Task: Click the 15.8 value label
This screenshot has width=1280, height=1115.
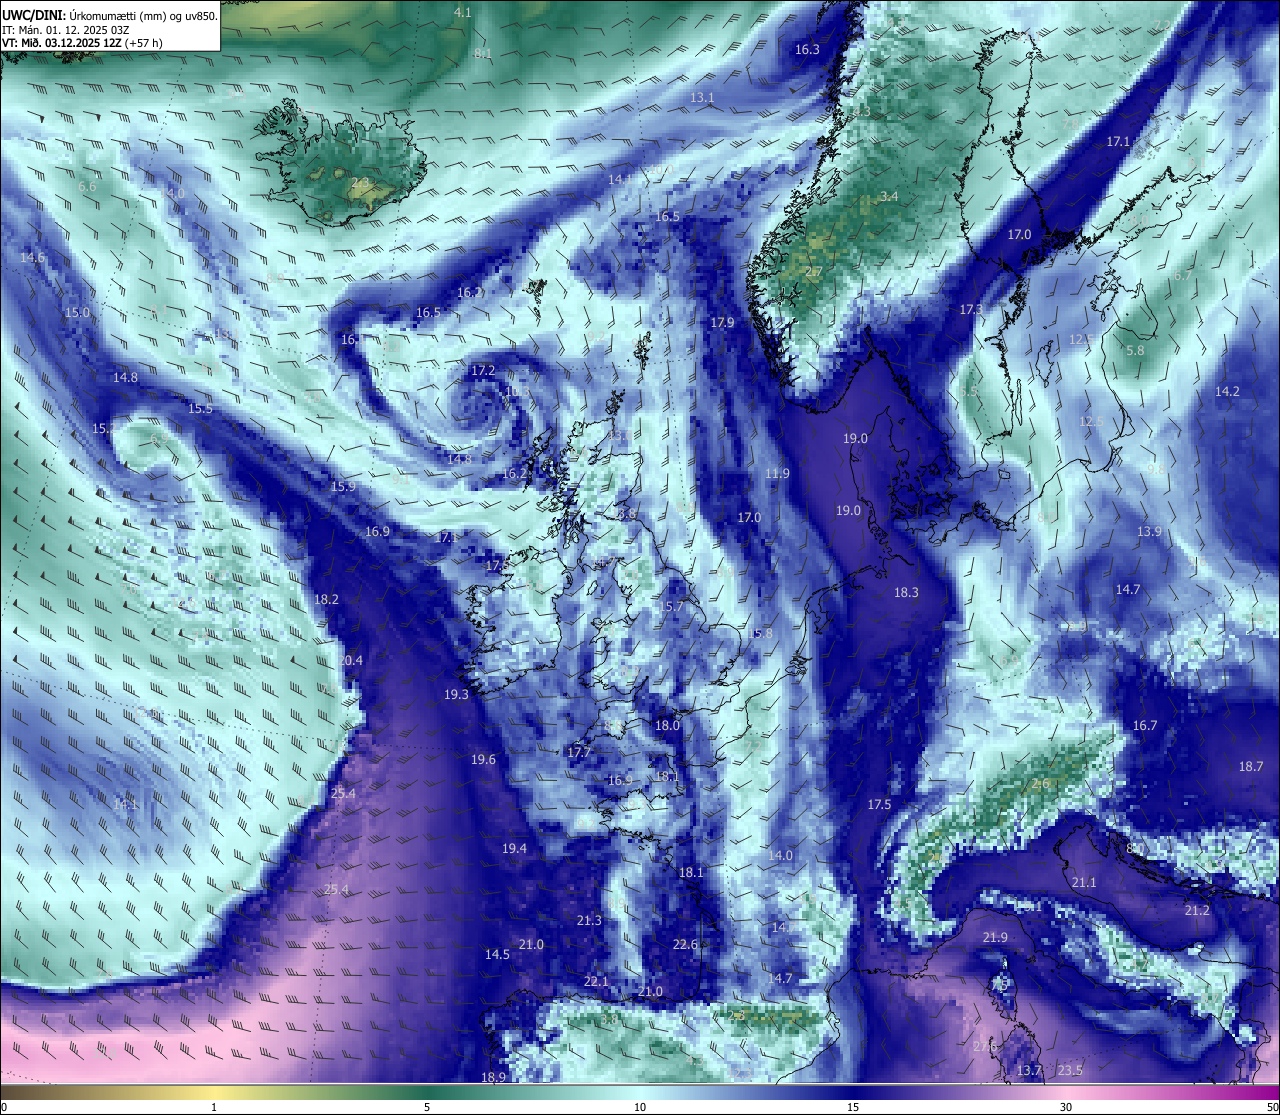Action: [x=761, y=633]
